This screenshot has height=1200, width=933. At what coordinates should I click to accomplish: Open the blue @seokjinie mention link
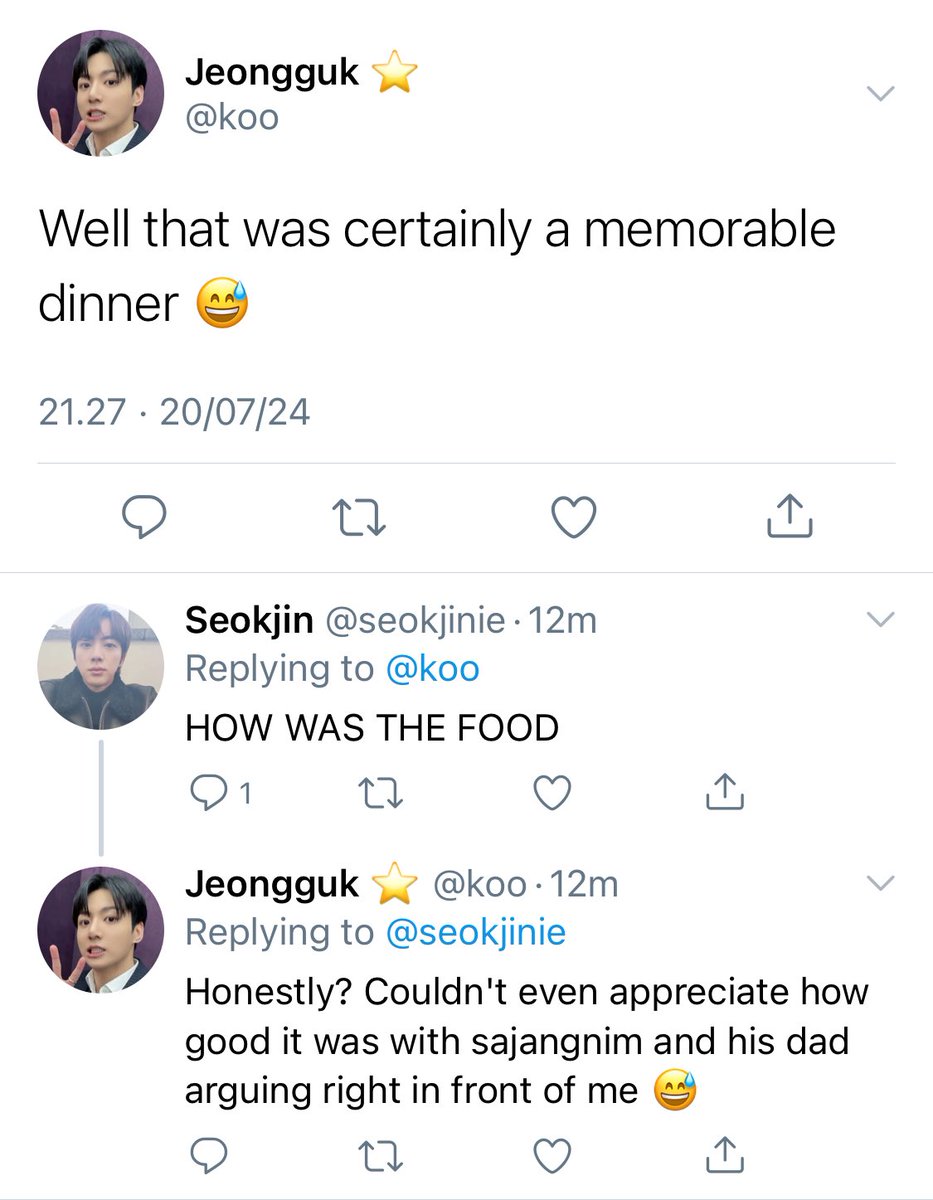click(x=475, y=932)
